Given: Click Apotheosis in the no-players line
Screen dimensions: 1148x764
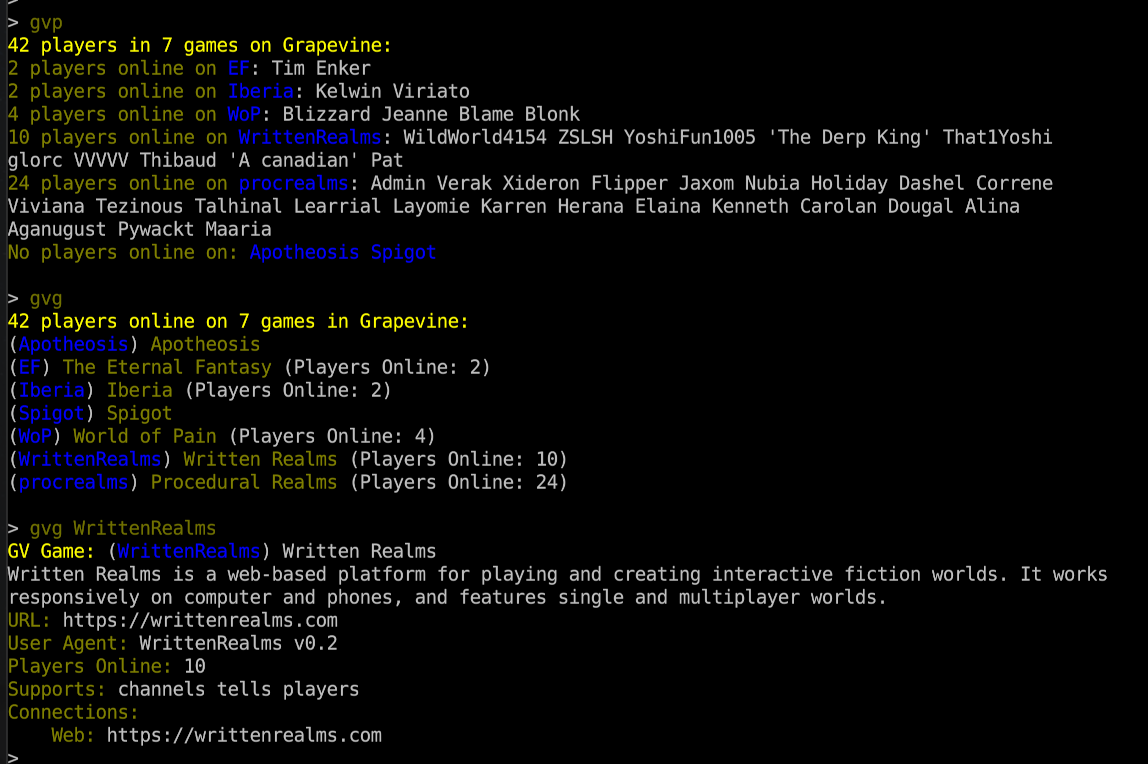Looking at the screenshot, I should coord(305,252).
